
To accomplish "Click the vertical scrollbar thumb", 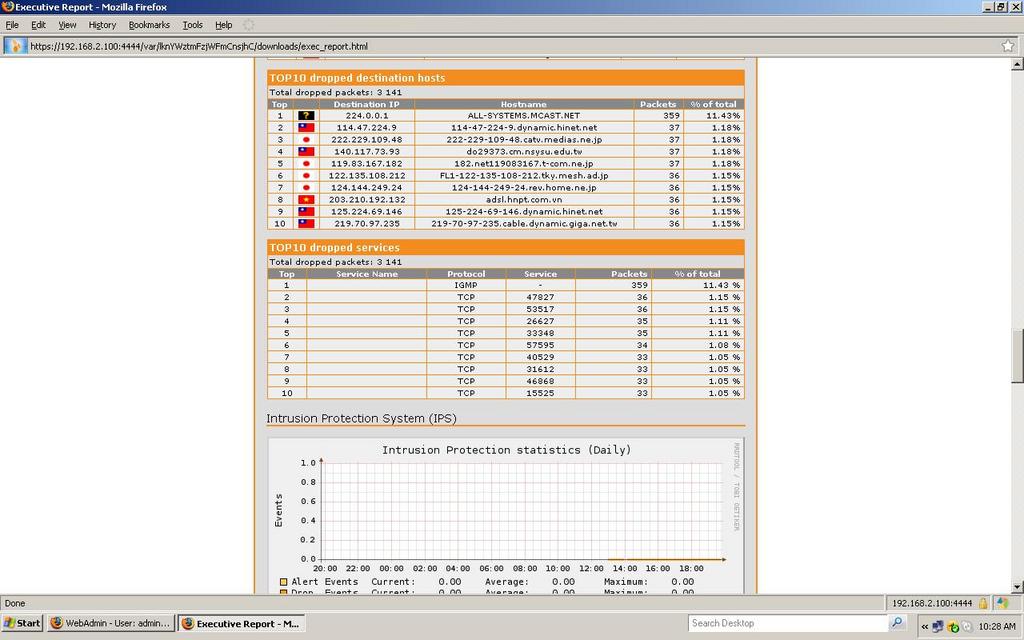I will click(x=1017, y=356).
